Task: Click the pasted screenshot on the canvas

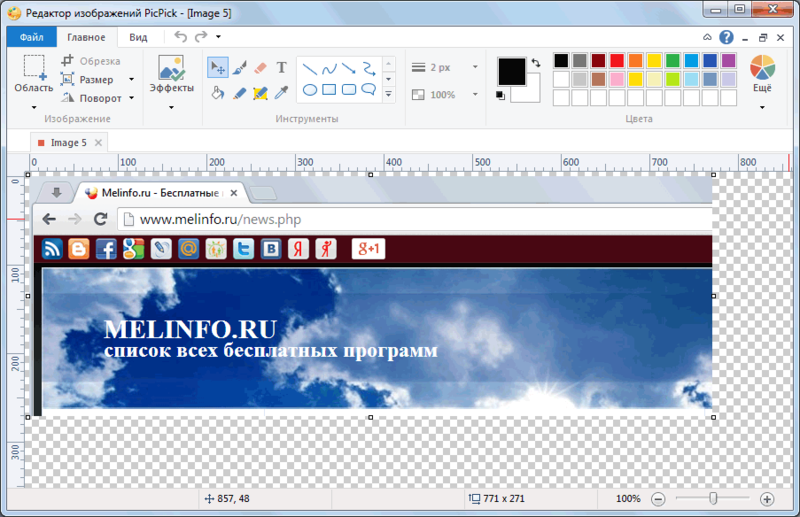Action: point(370,296)
